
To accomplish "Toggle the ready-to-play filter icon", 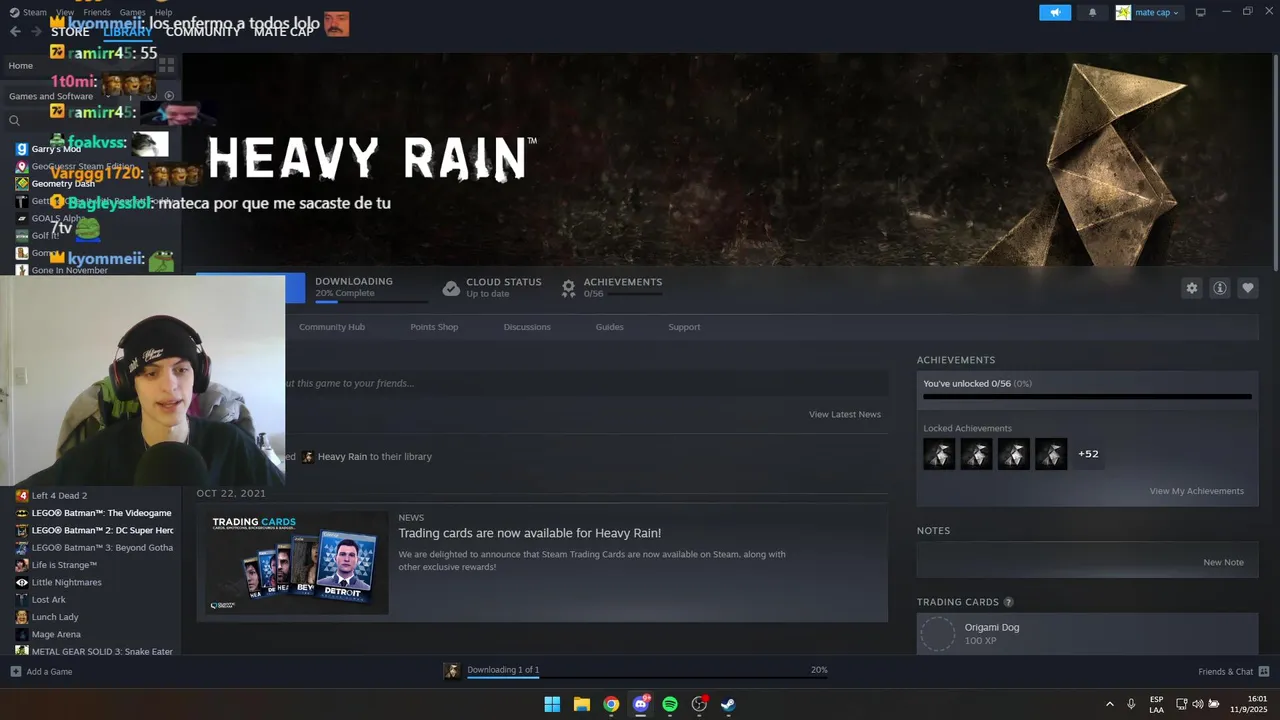I will click(169, 96).
